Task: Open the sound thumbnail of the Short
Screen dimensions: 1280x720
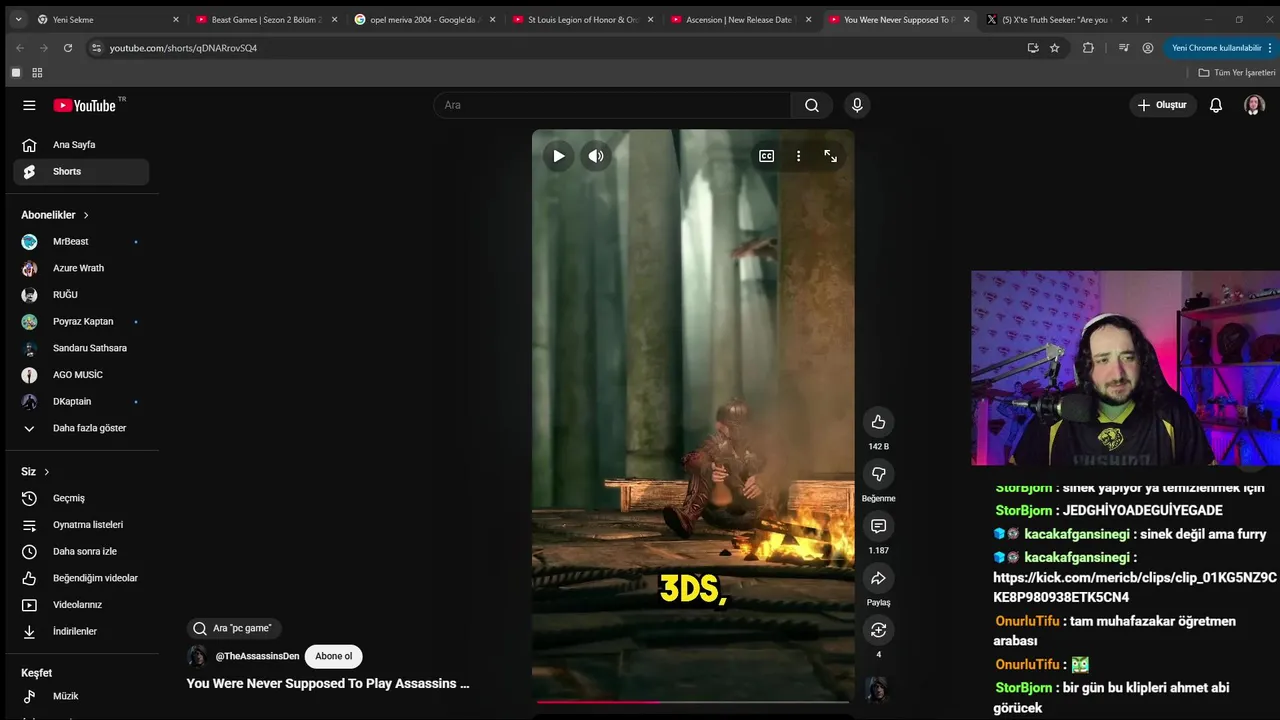Action: (x=877, y=689)
